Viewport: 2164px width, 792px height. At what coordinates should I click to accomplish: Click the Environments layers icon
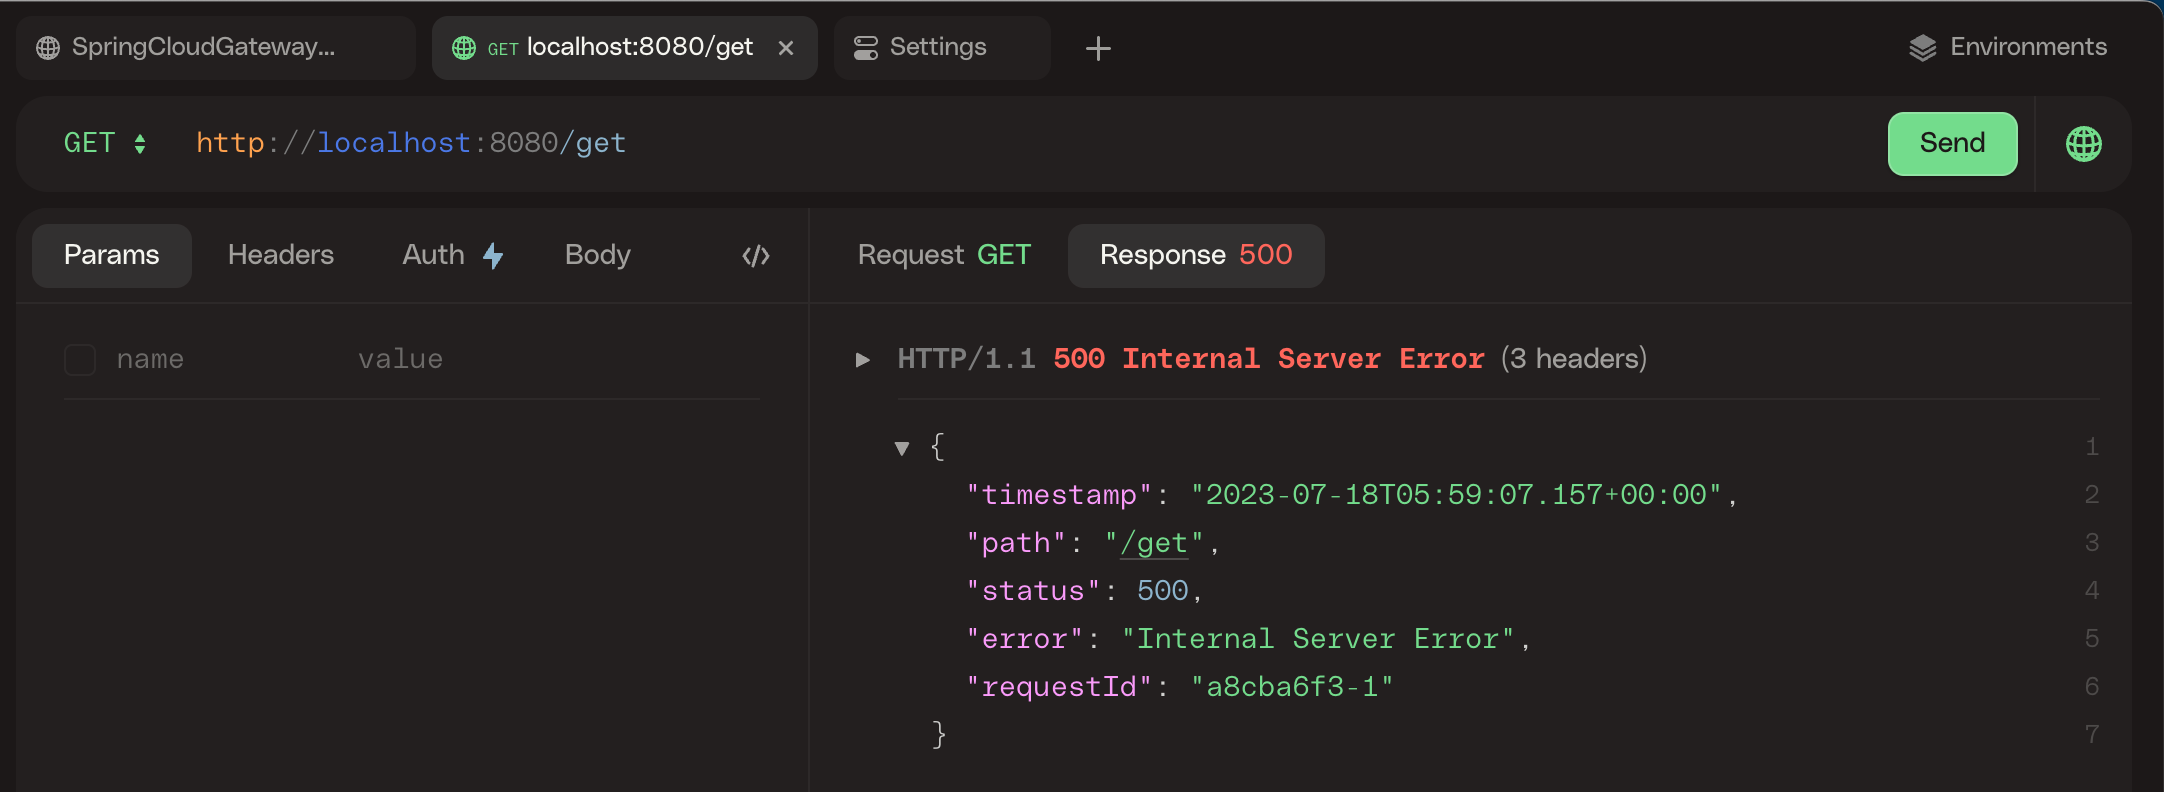(x=1922, y=48)
